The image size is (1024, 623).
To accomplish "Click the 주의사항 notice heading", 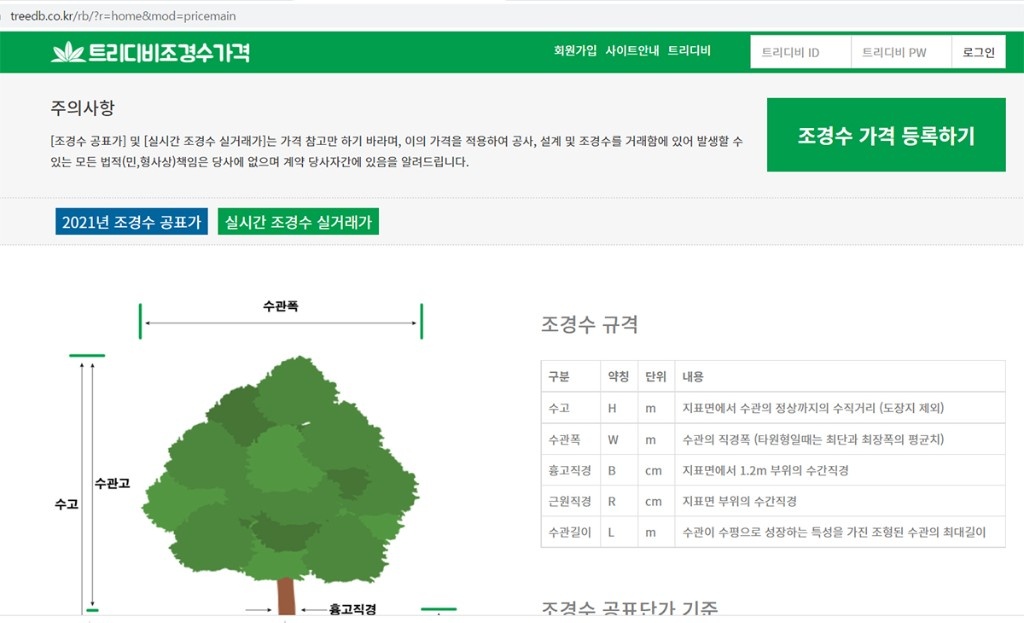I will click(x=82, y=109).
